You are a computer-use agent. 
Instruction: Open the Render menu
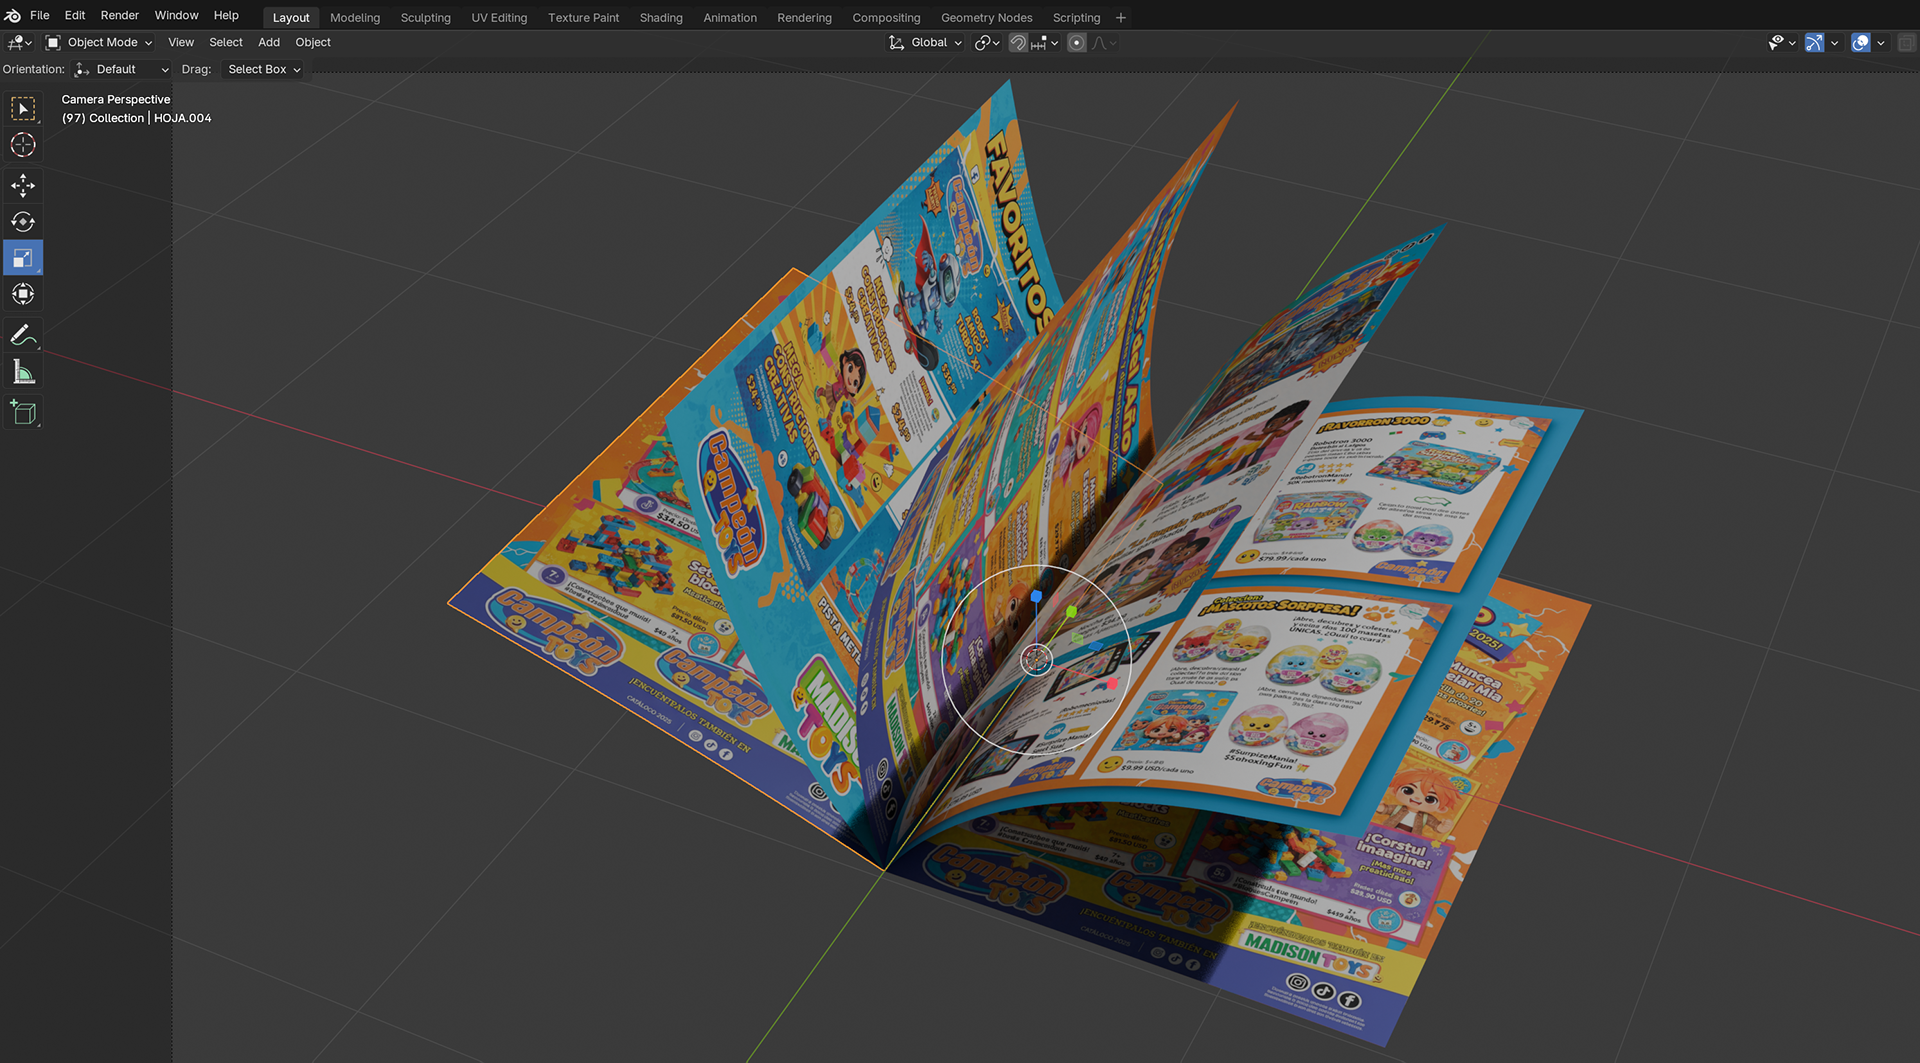click(x=120, y=16)
